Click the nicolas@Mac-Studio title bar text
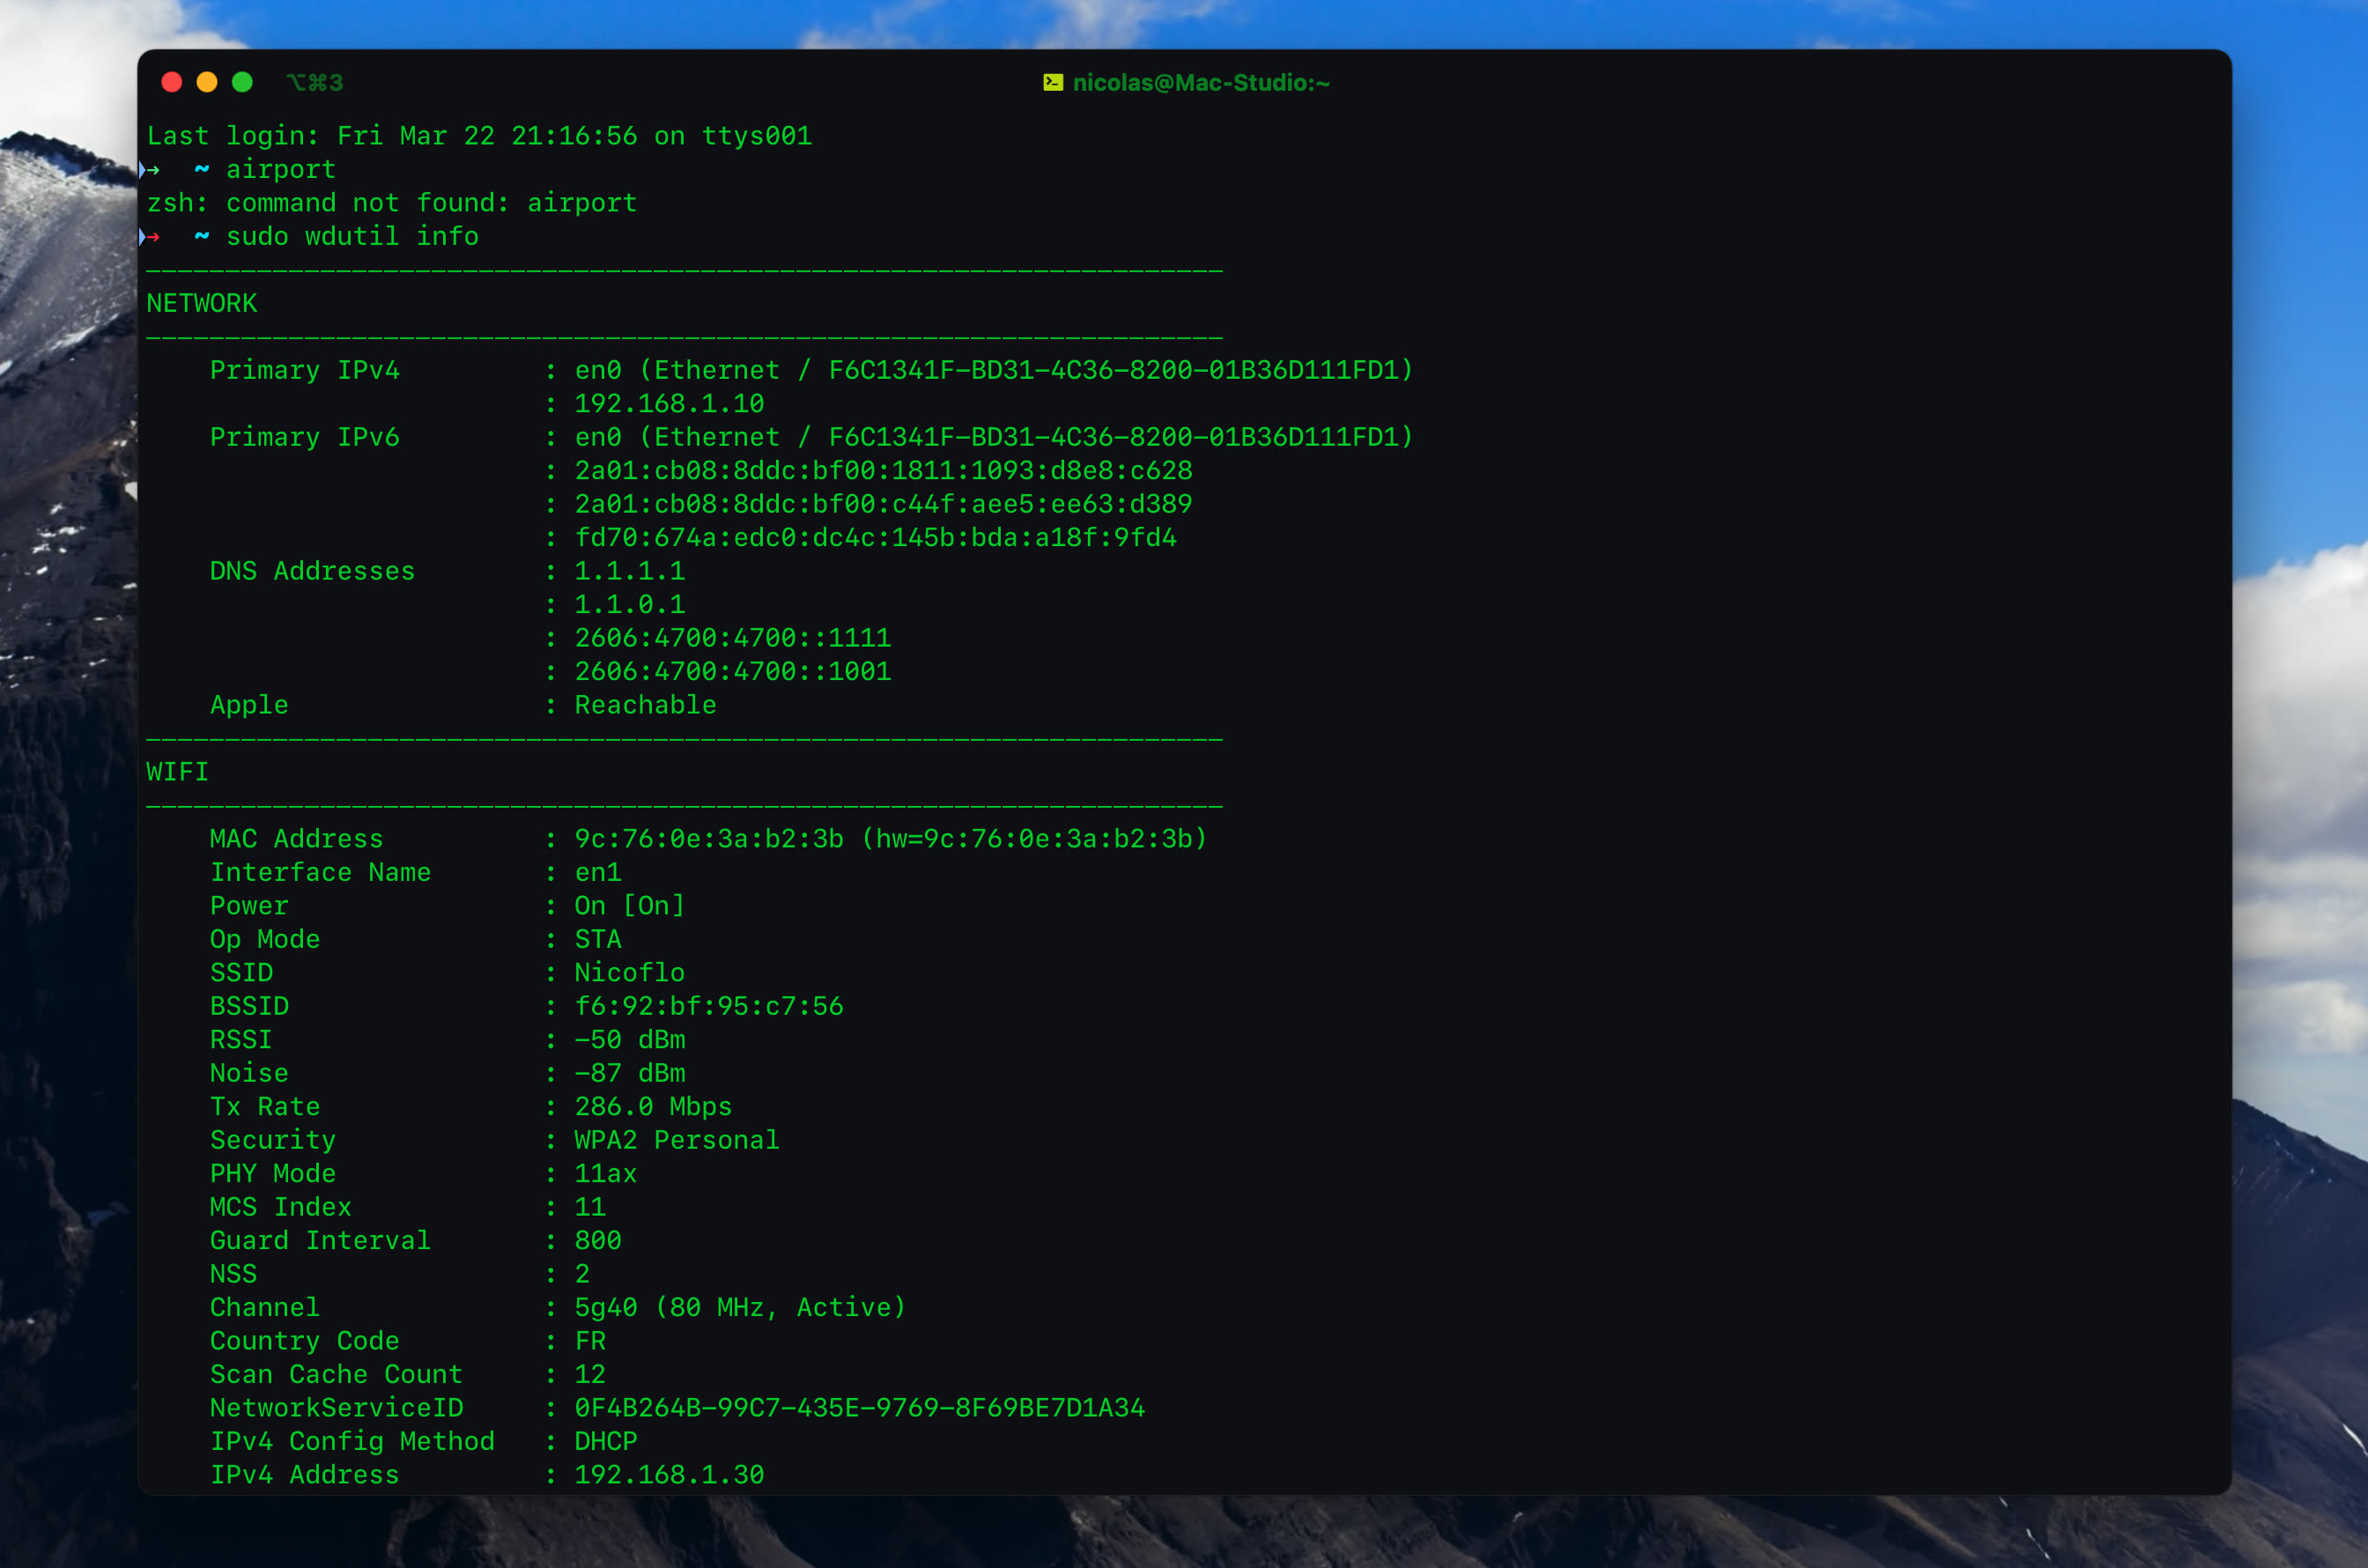The image size is (2368, 1568). (x=1200, y=83)
